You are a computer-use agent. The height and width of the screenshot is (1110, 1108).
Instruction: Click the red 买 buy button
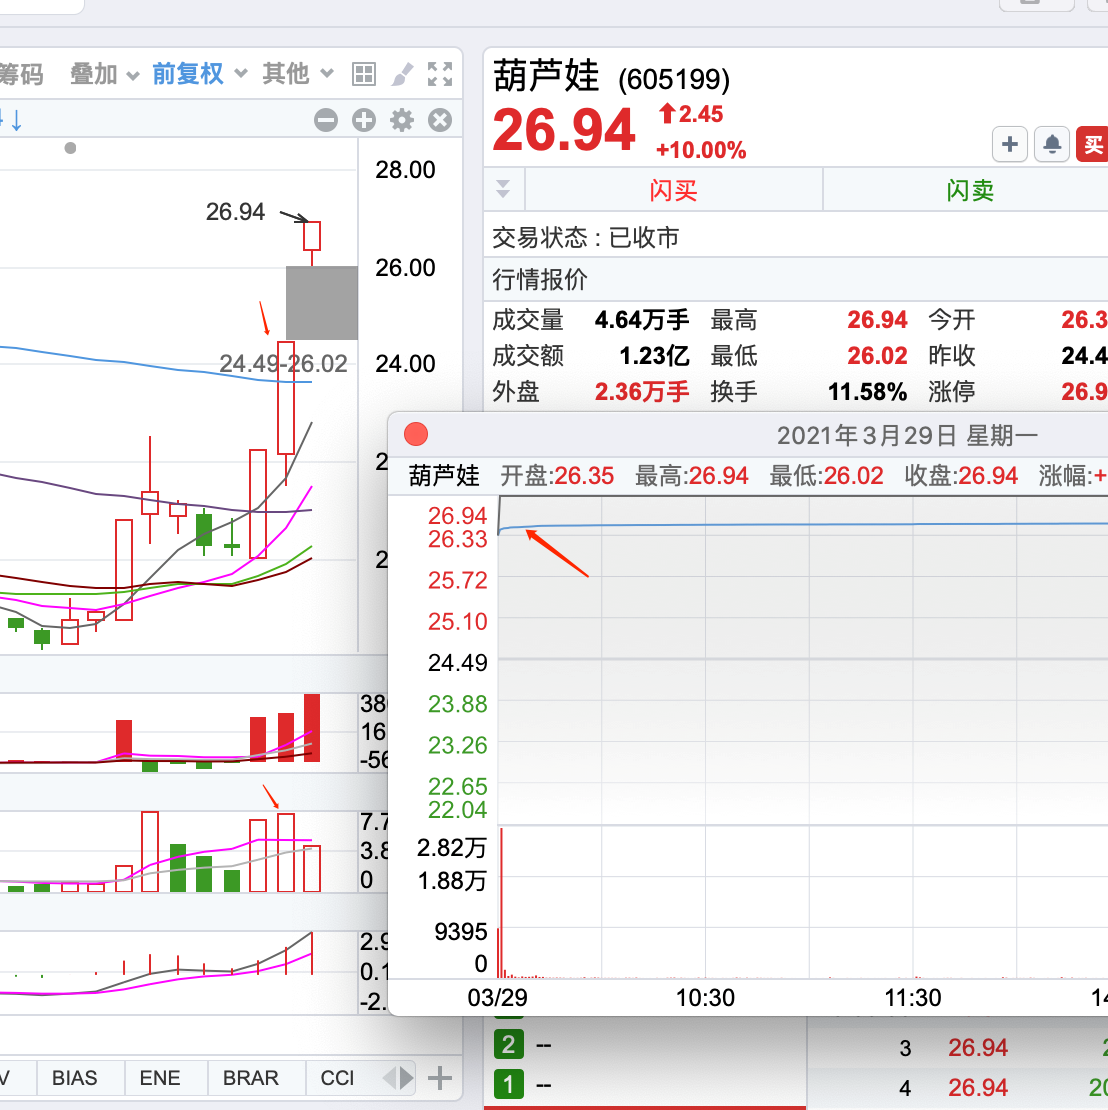coord(1092,144)
